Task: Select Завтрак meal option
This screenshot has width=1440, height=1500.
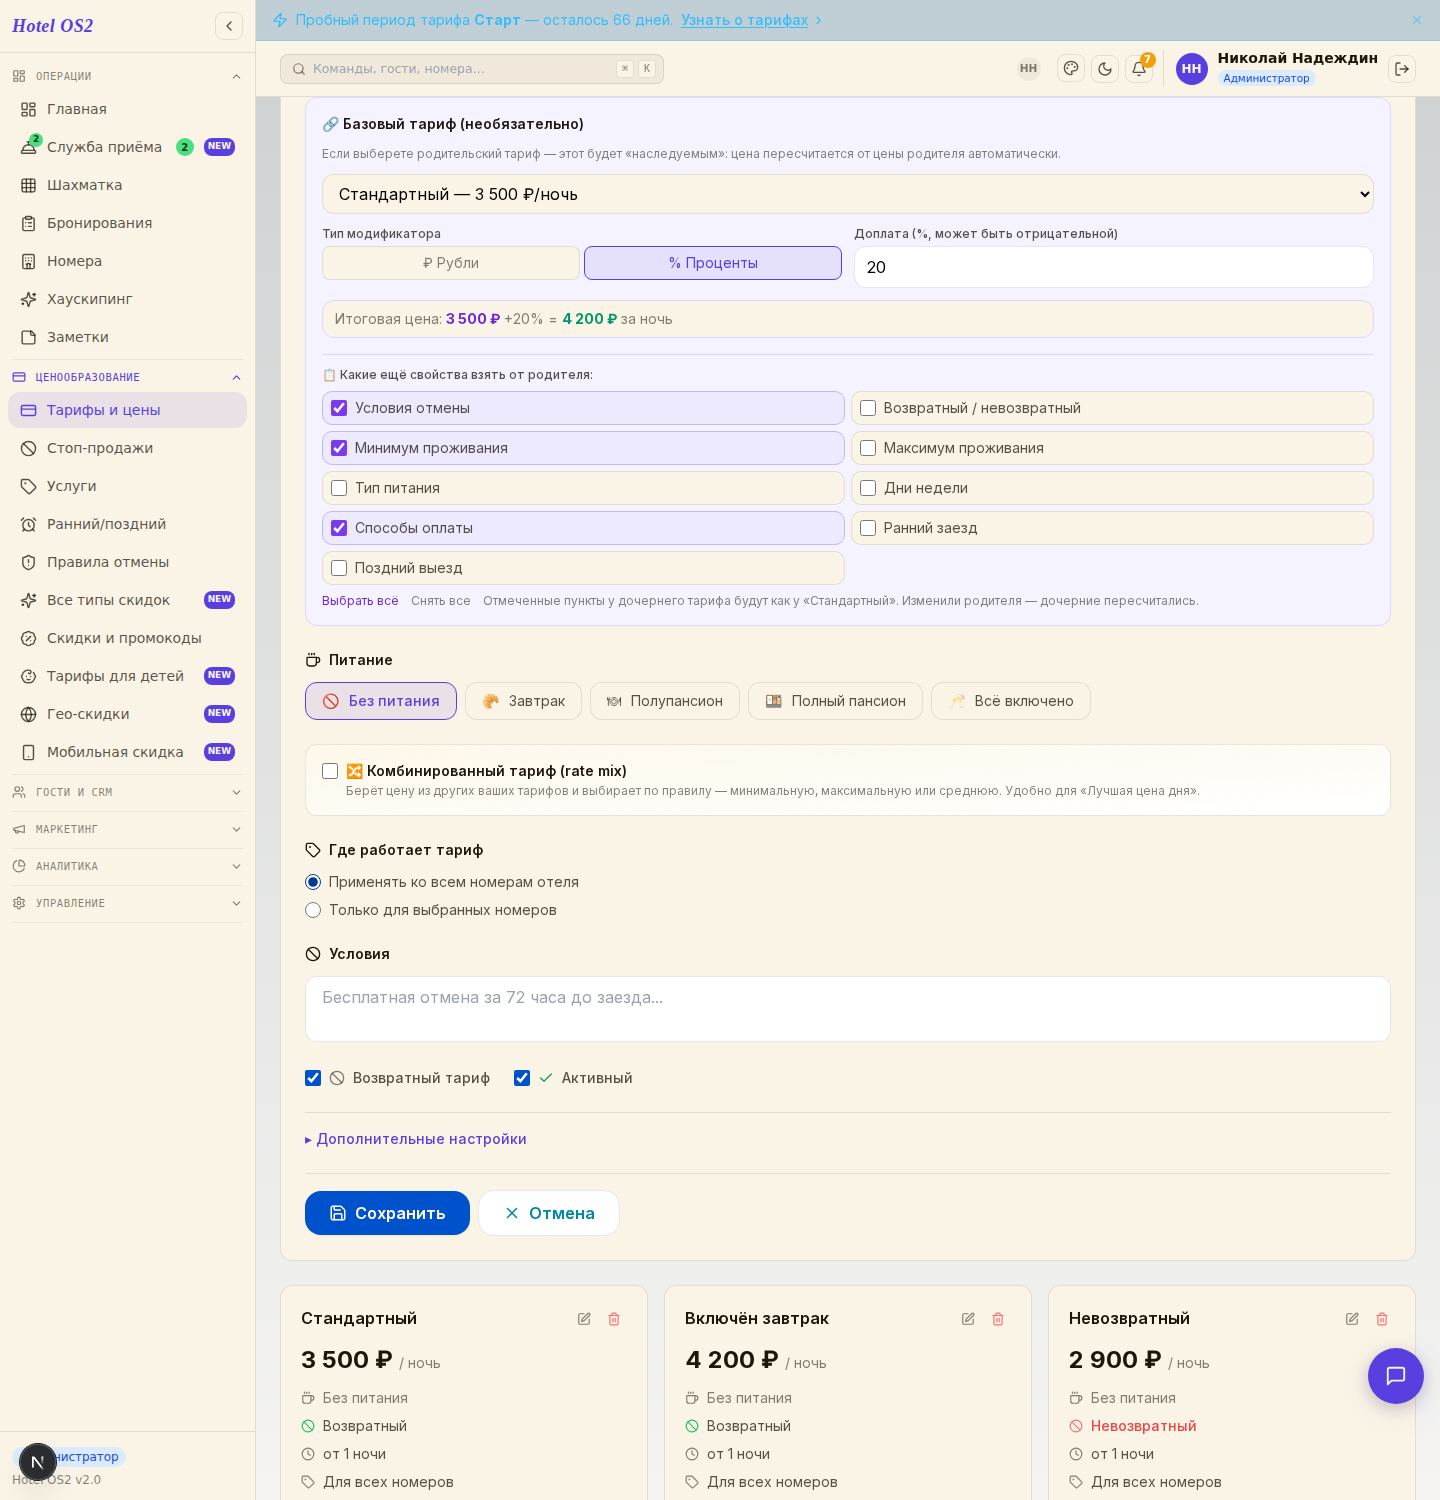Action: (x=523, y=701)
